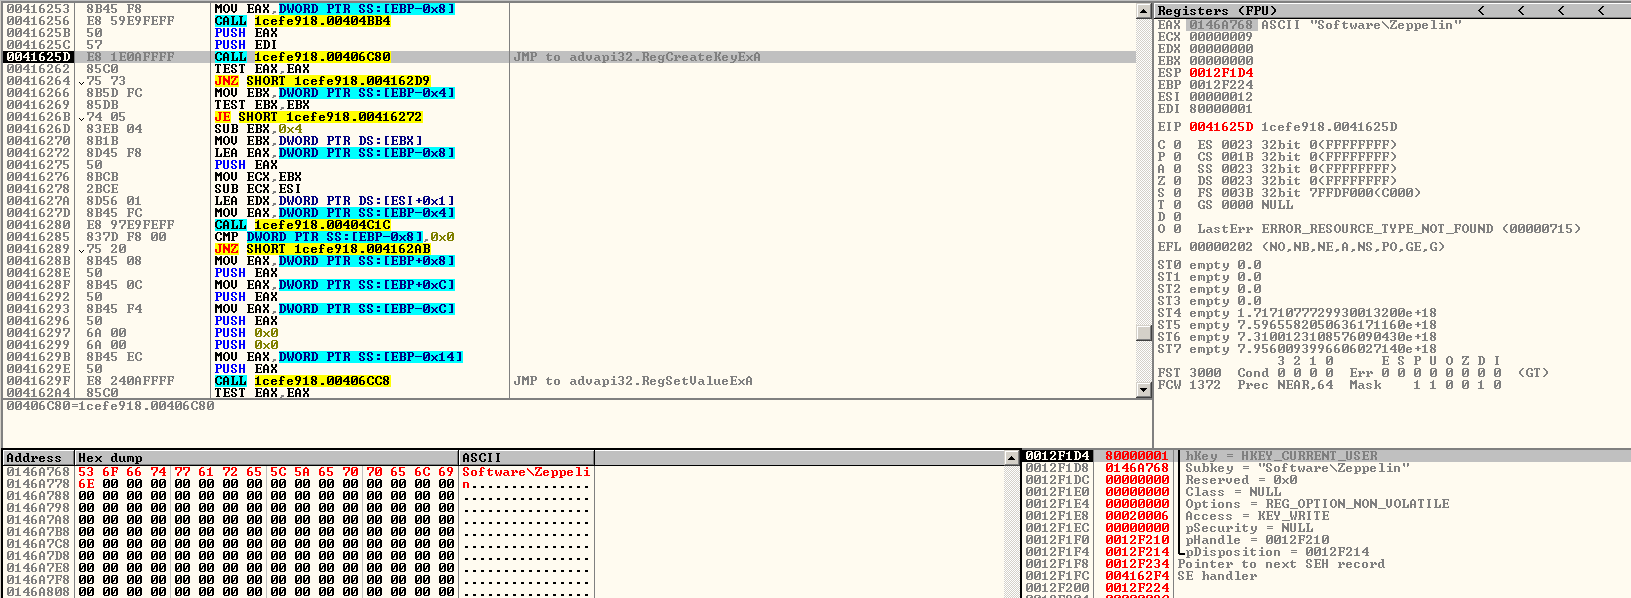
Task: Click the Address column header in dump
Action: (x=39, y=458)
